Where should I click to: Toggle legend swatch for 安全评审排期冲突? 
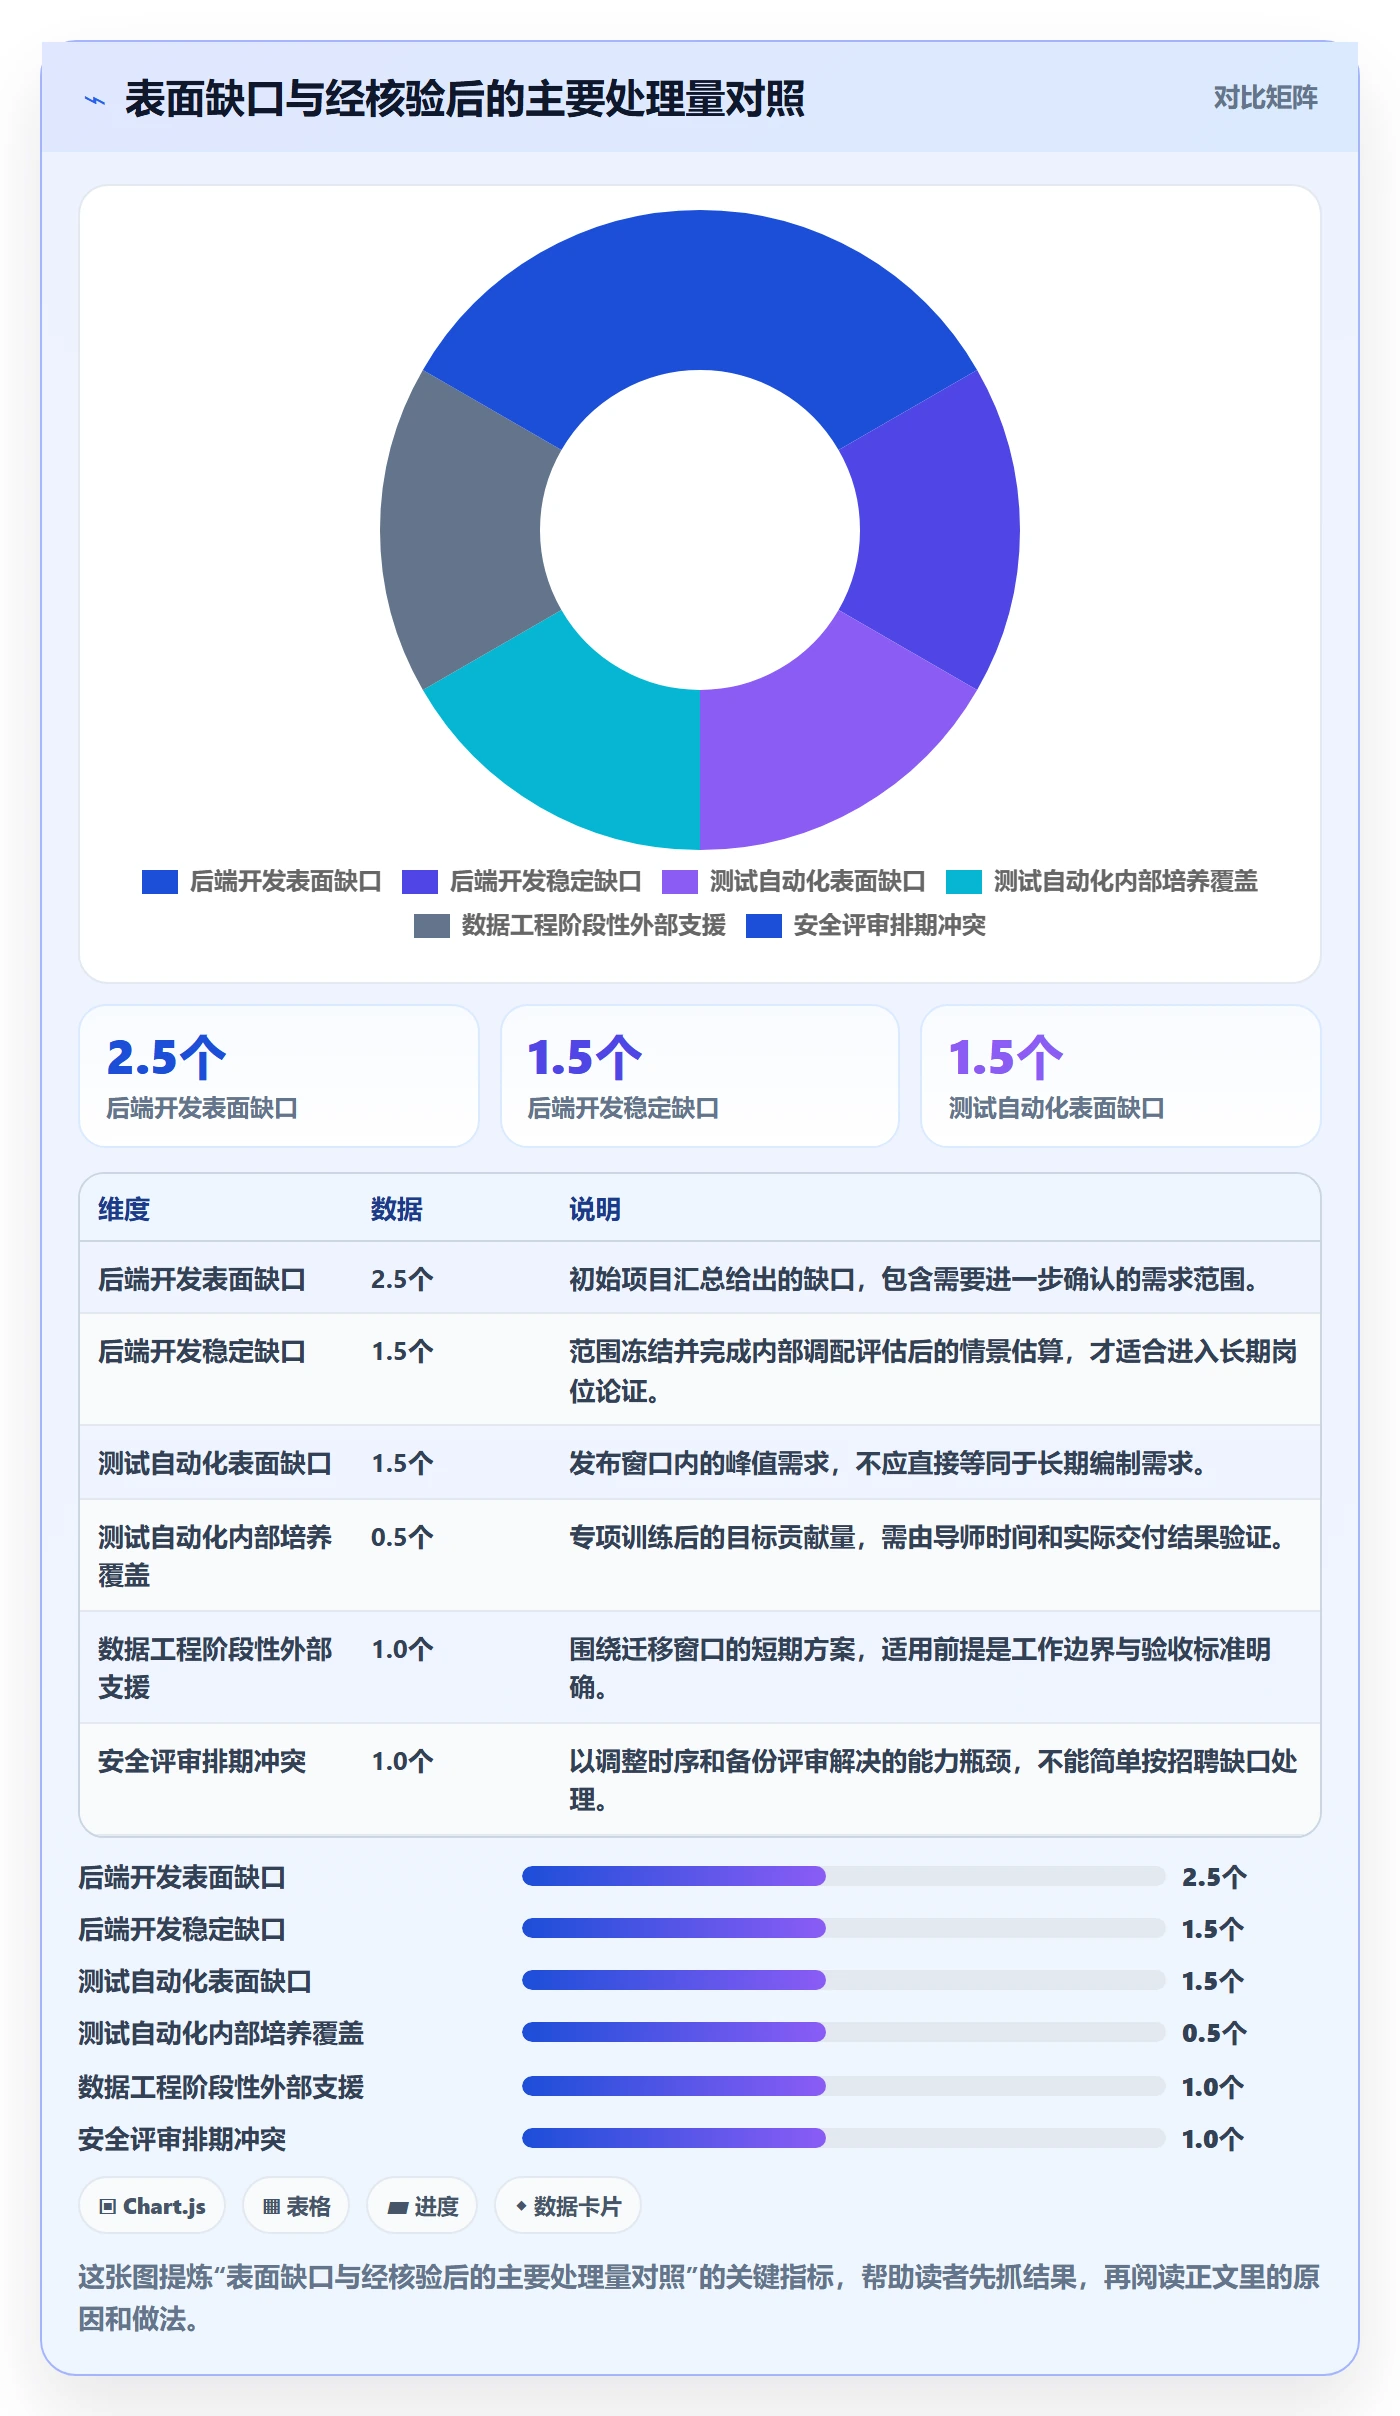[764, 925]
